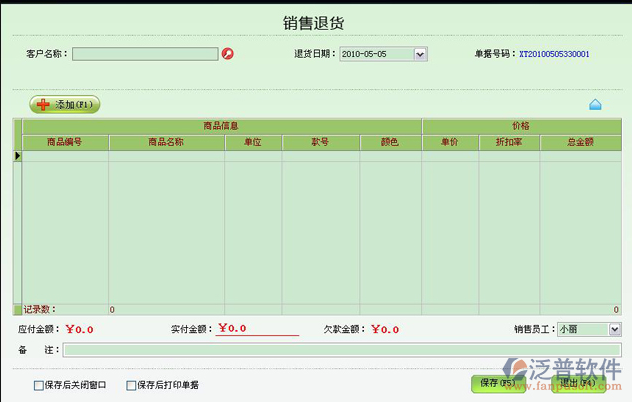Viewport: 632px width, 402px height.
Task: Click the blue collapse arrow icon above table
Action: click(595, 104)
